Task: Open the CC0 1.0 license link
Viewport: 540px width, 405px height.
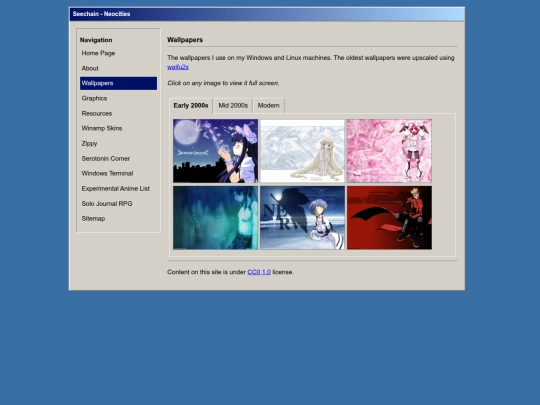Action: coord(259,272)
